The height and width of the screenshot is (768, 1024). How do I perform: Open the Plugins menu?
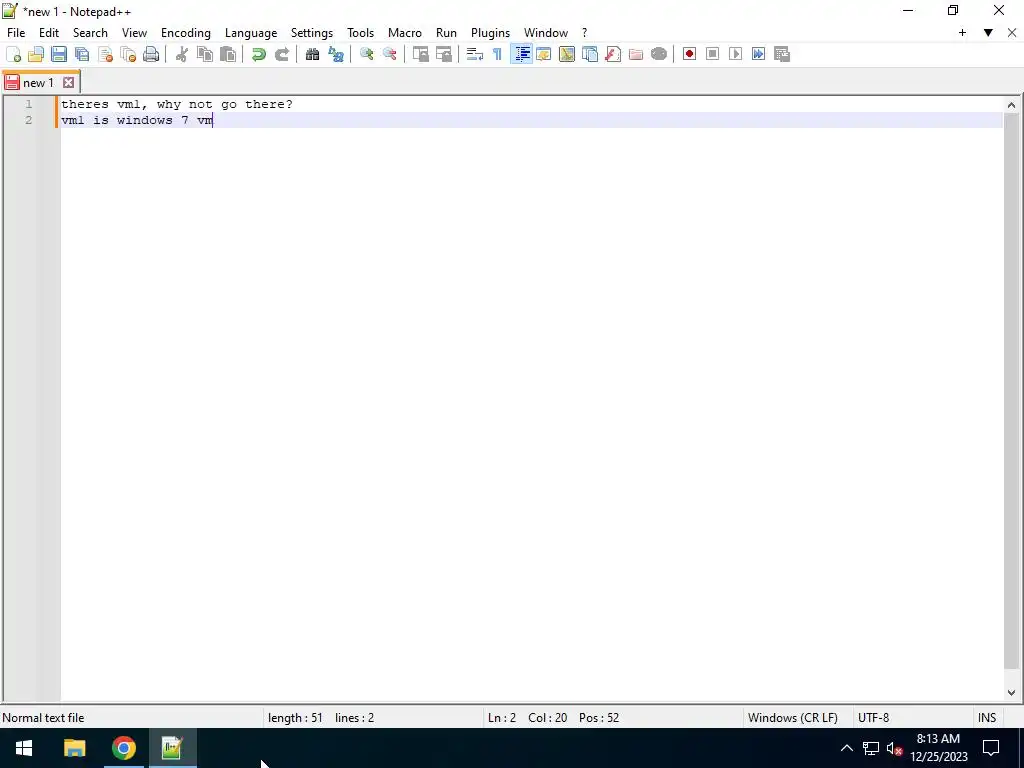(490, 33)
